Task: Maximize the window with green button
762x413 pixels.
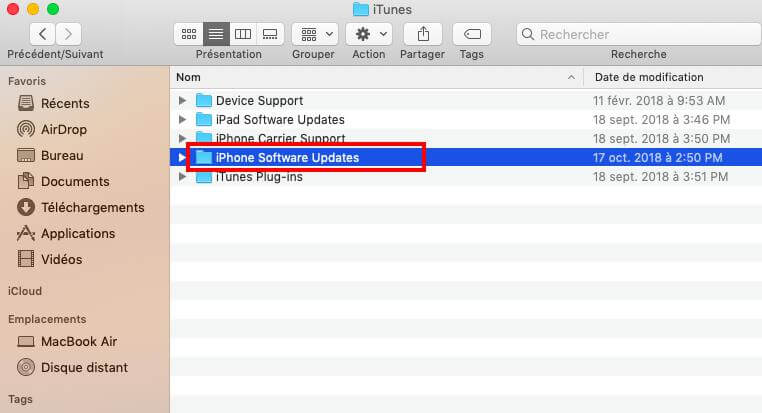Action: (x=53, y=9)
